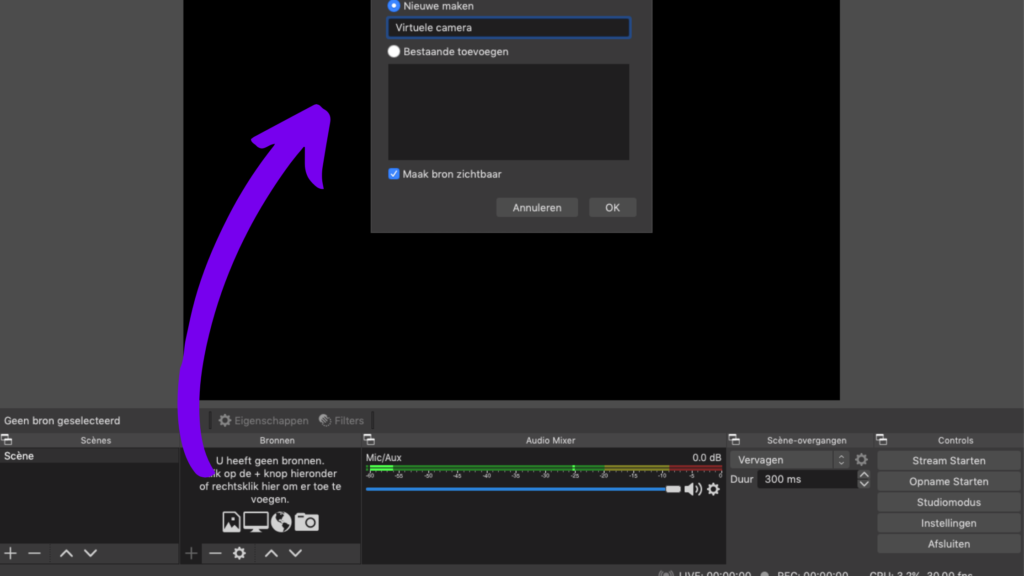Remove source with the minus icon
This screenshot has height=576, width=1024.
coord(215,553)
